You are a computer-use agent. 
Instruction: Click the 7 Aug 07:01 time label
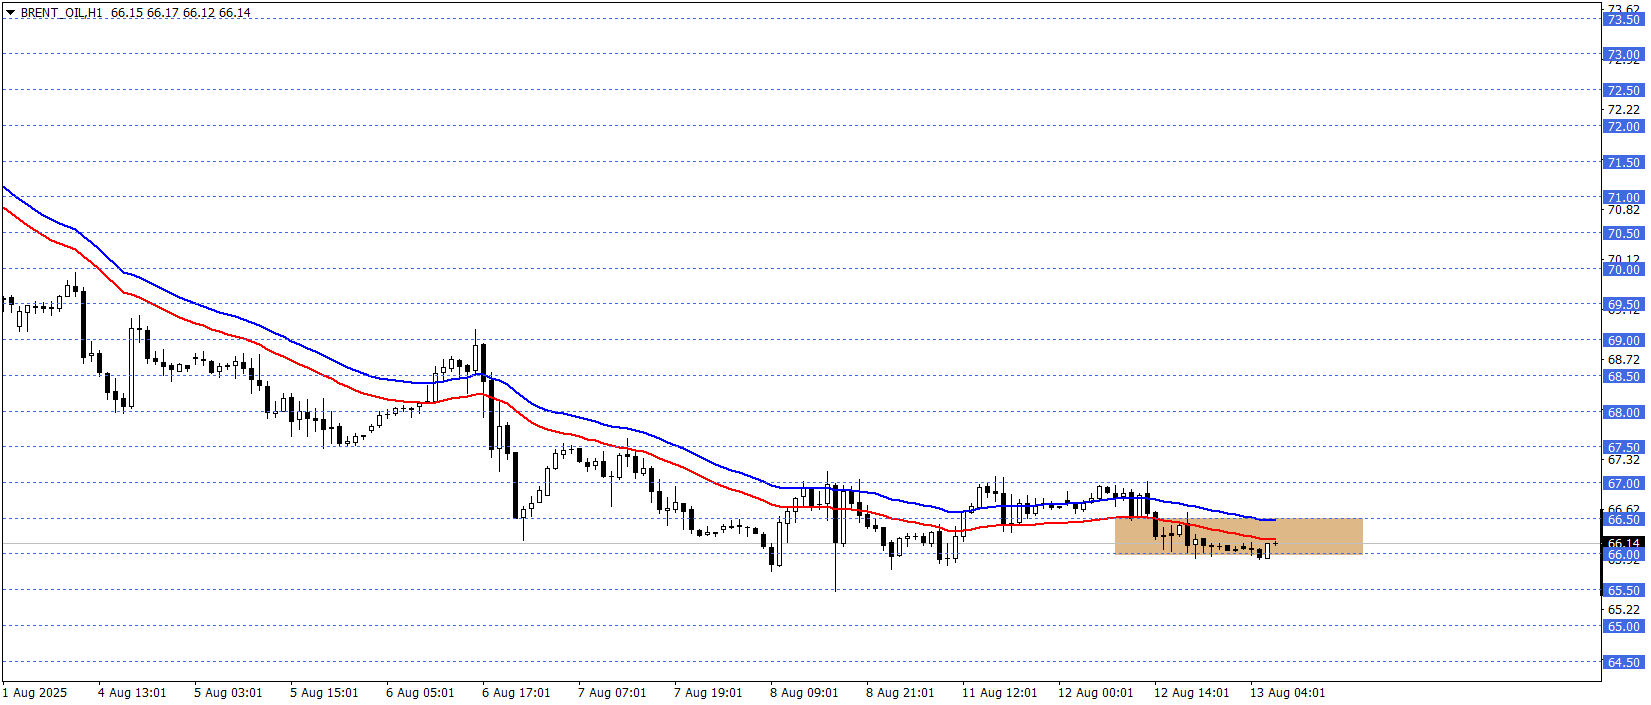click(x=612, y=692)
